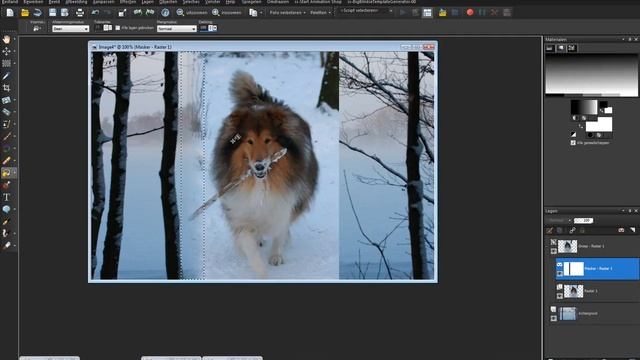Pause script recording
Screen dimensions: 640x360
(482, 13)
